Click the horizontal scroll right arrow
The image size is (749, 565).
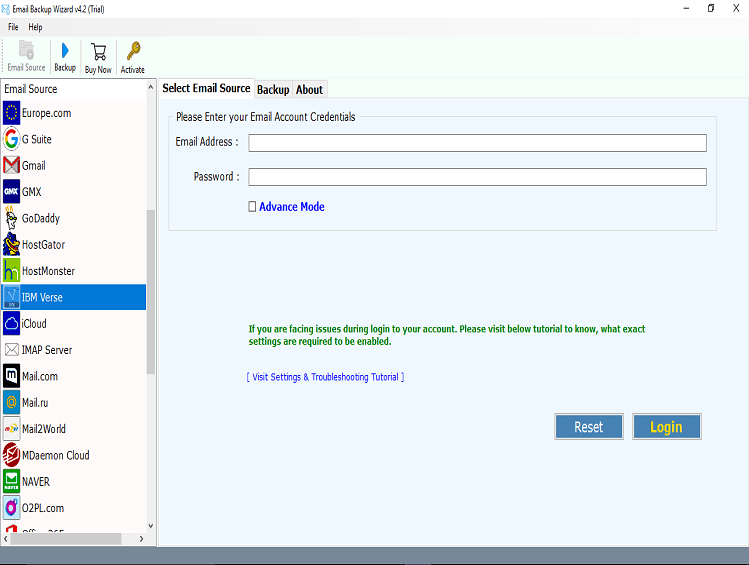coord(141,539)
